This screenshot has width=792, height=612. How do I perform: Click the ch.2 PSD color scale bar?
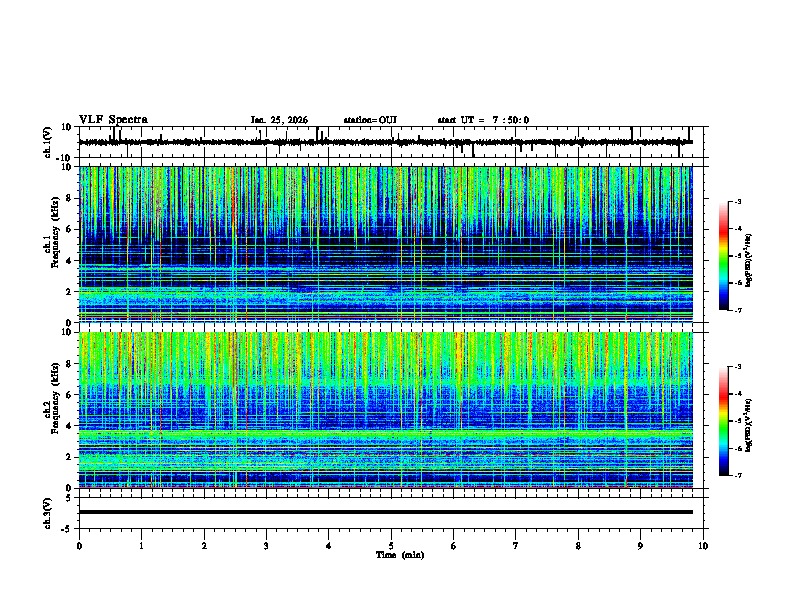(724, 421)
